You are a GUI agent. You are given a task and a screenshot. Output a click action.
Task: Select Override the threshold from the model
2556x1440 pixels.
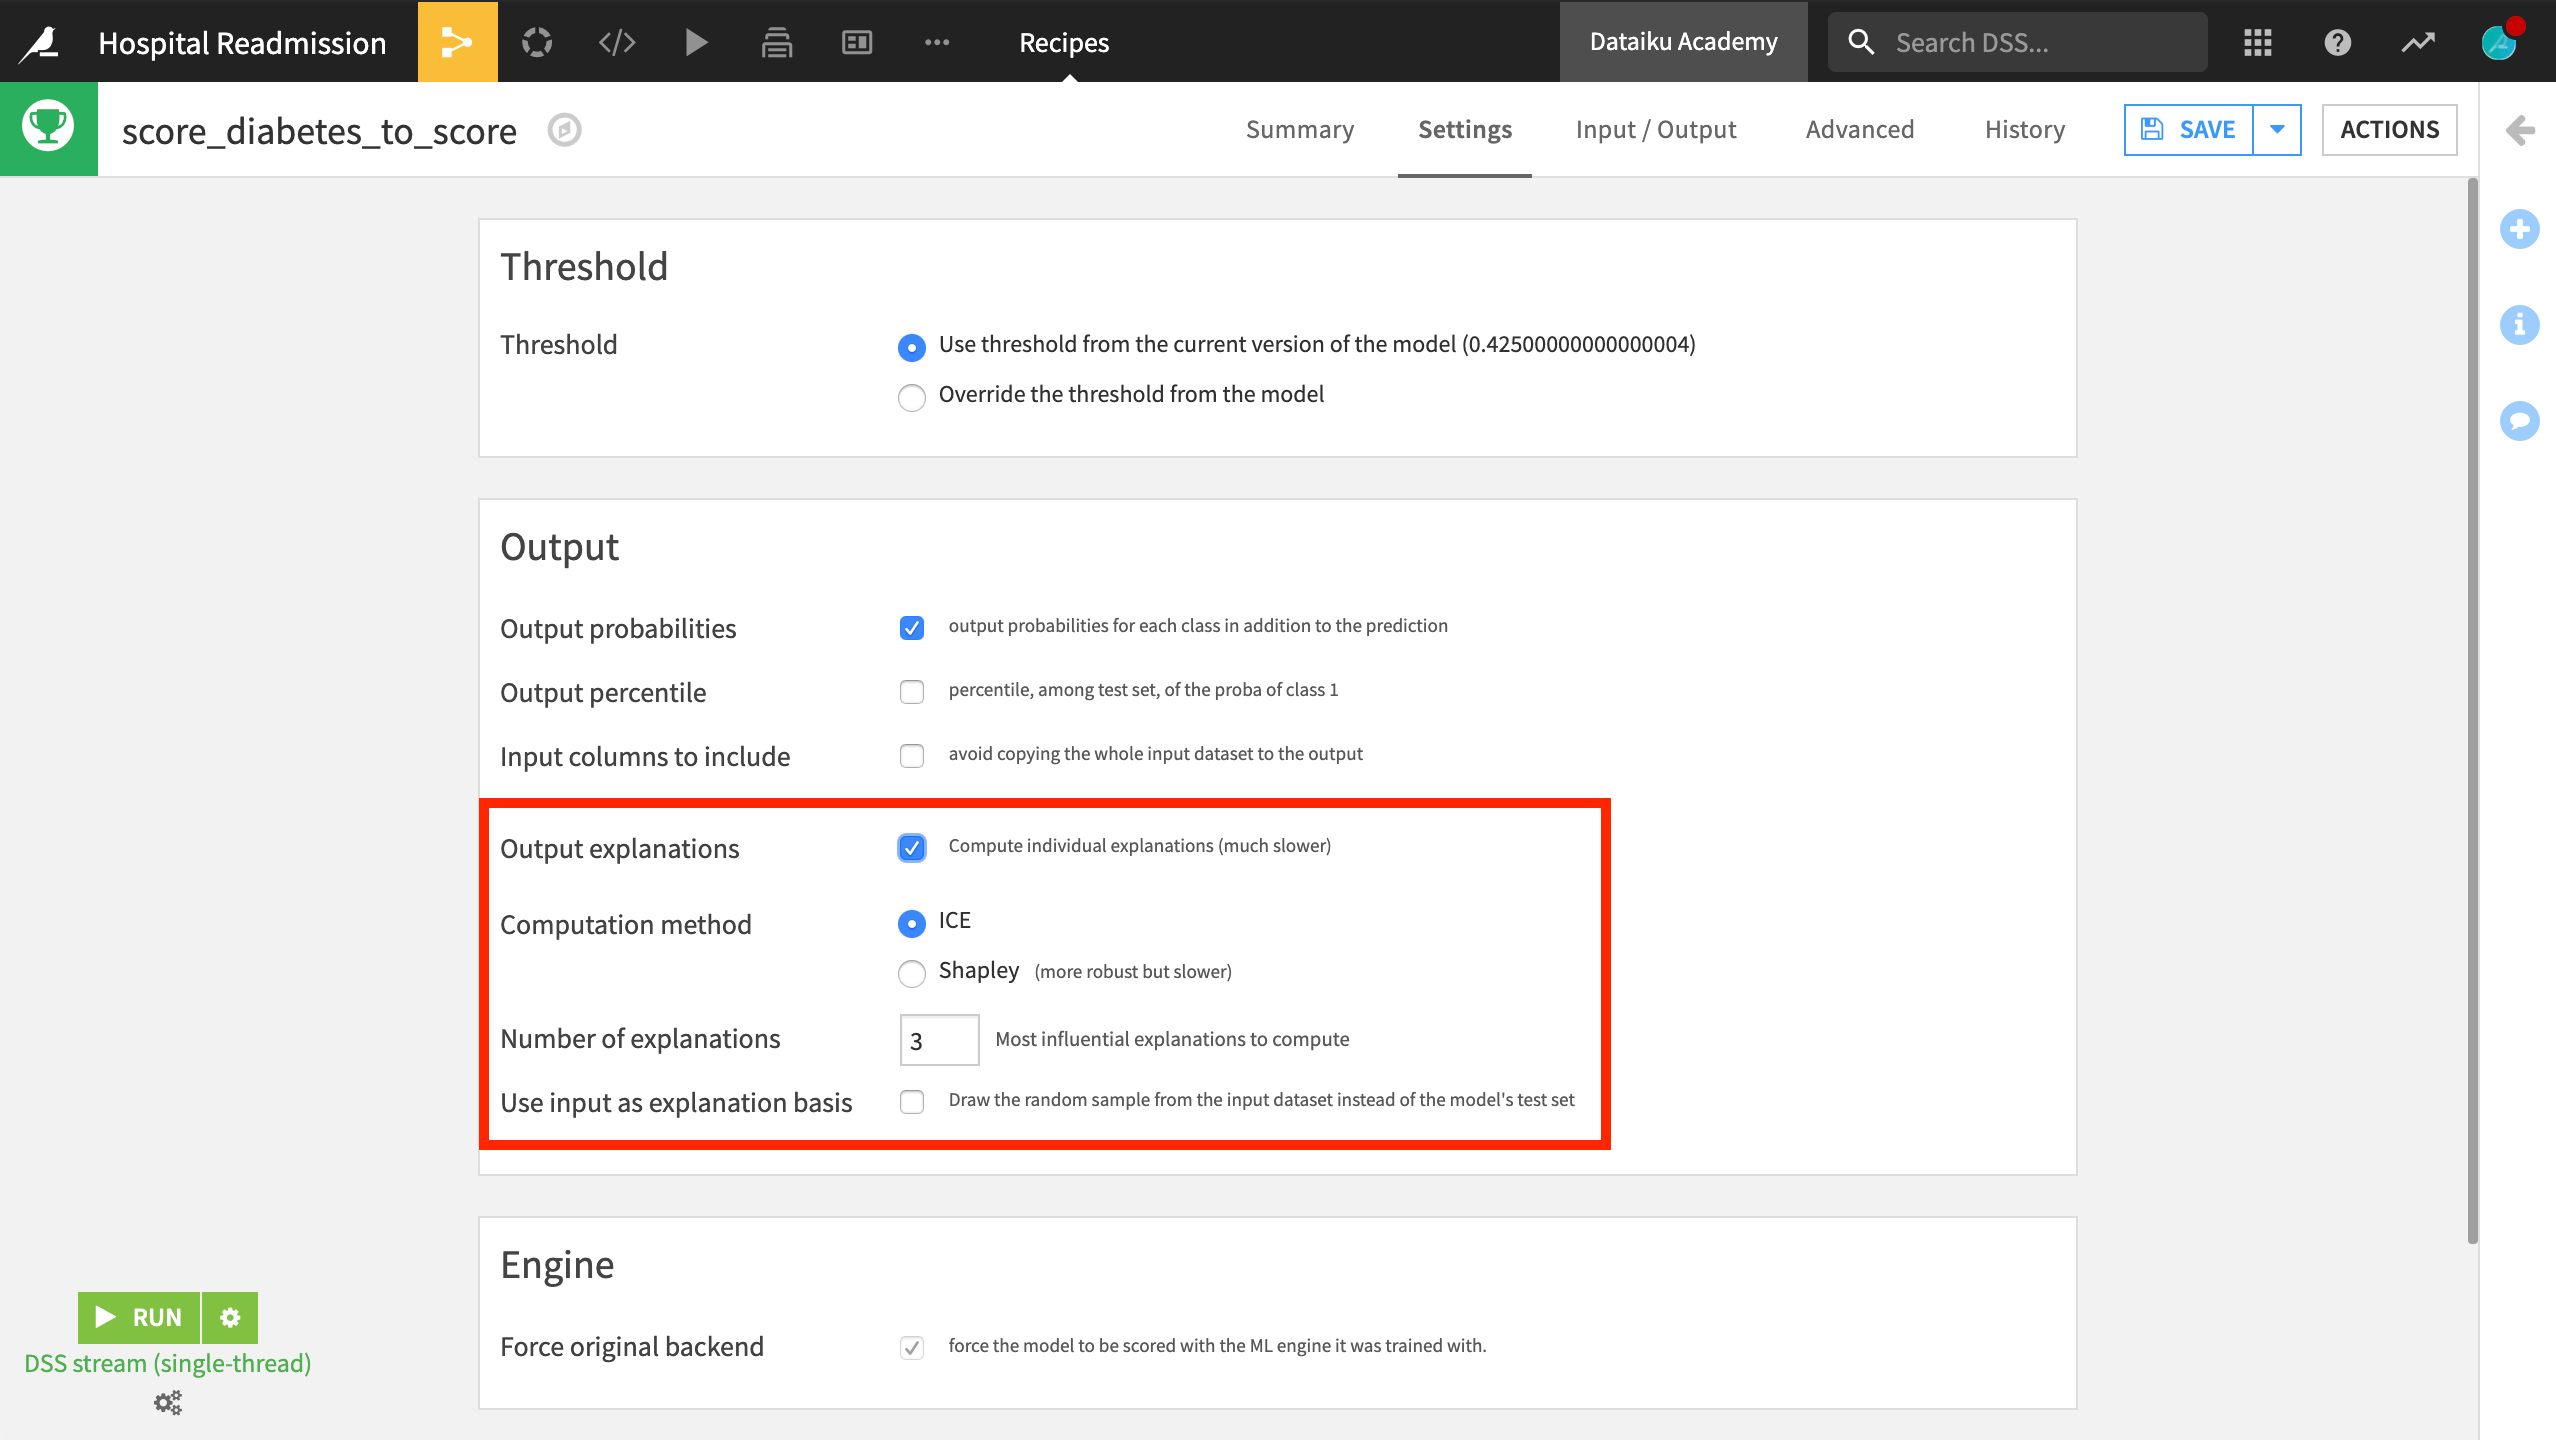click(x=911, y=397)
